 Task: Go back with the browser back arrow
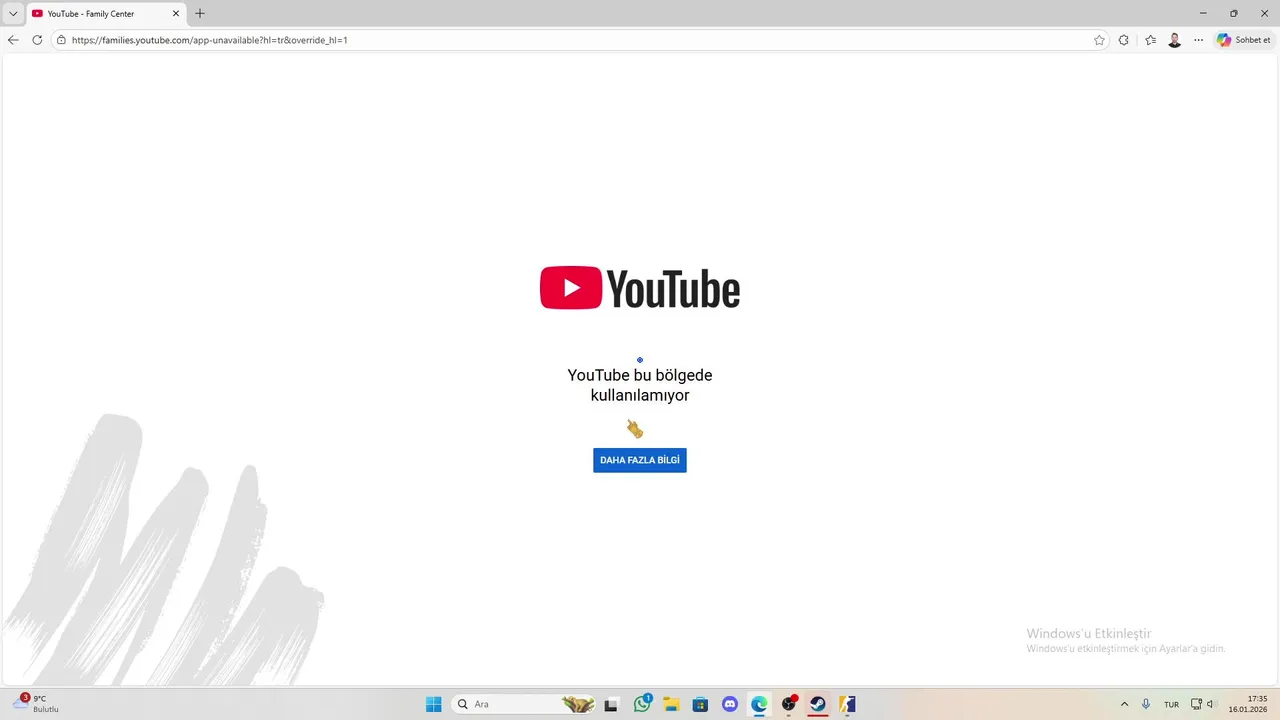click(x=13, y=40)
